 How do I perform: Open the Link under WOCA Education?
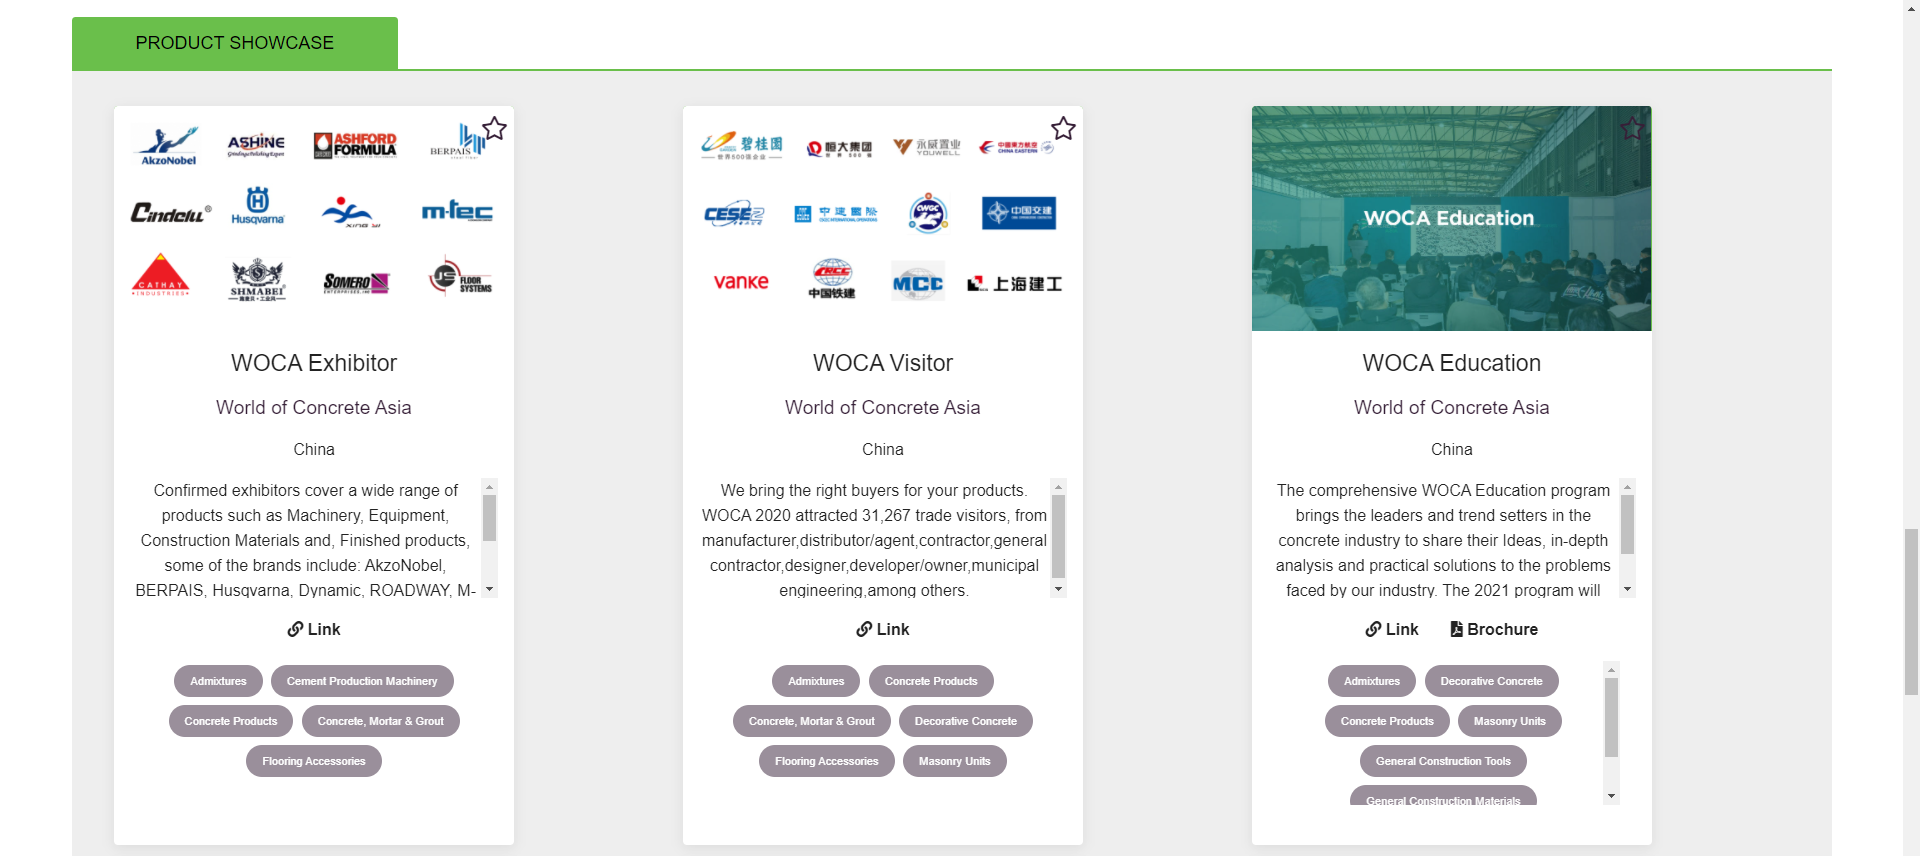click(1392, 629)
